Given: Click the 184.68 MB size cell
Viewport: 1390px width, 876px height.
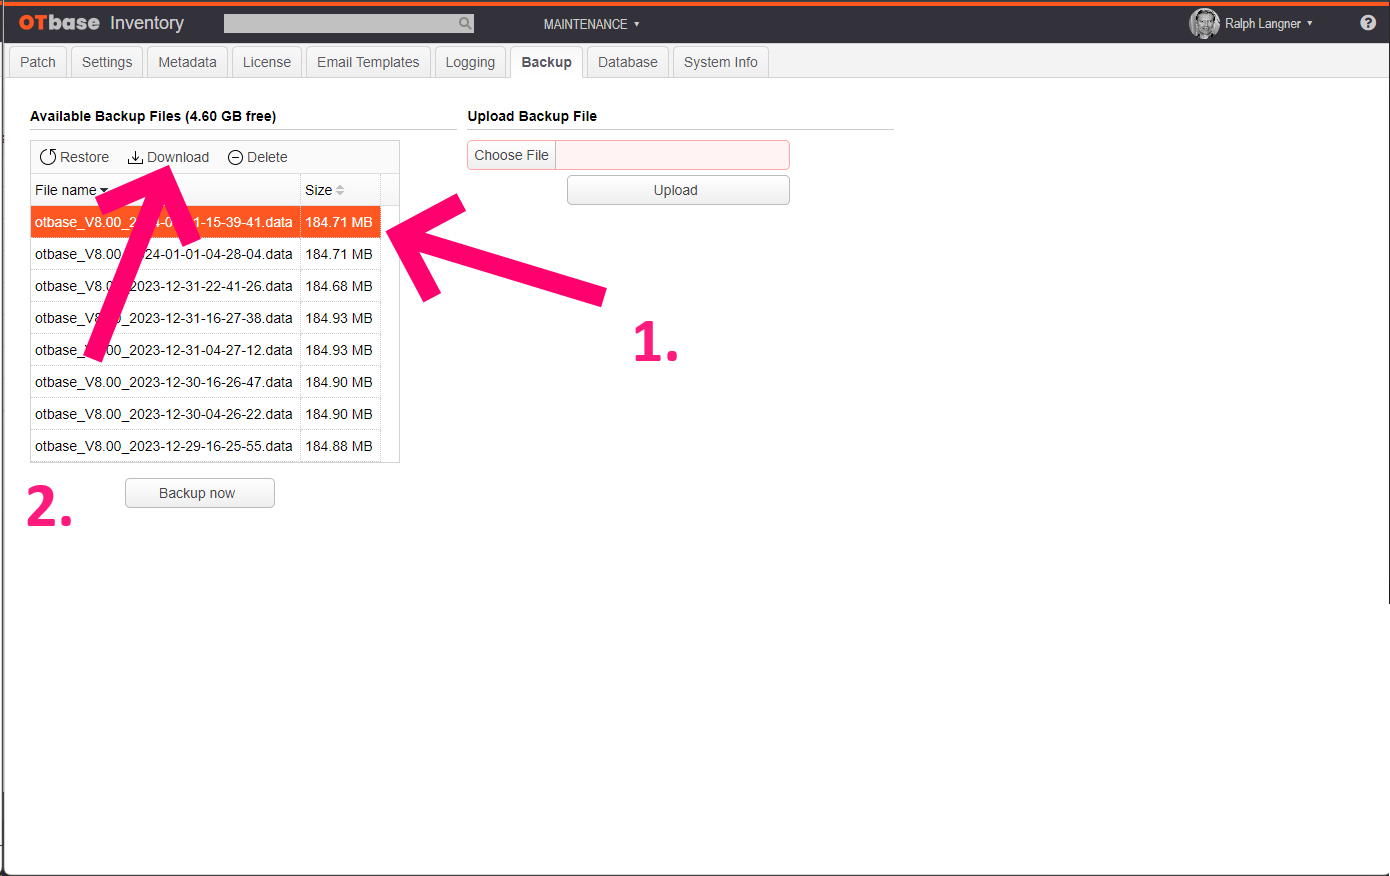Looking at the screenshot, I should tap(340, 286).
